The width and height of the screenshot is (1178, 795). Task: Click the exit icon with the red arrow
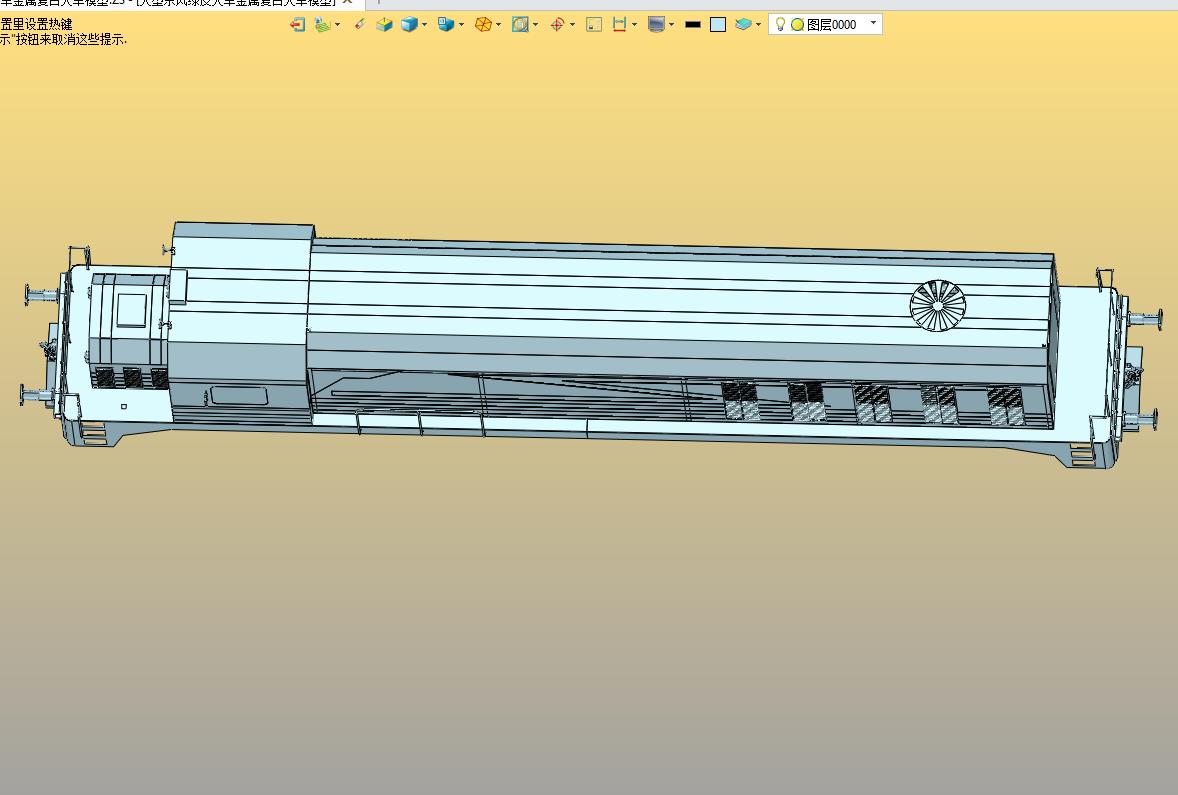click(x=298, y=25)
